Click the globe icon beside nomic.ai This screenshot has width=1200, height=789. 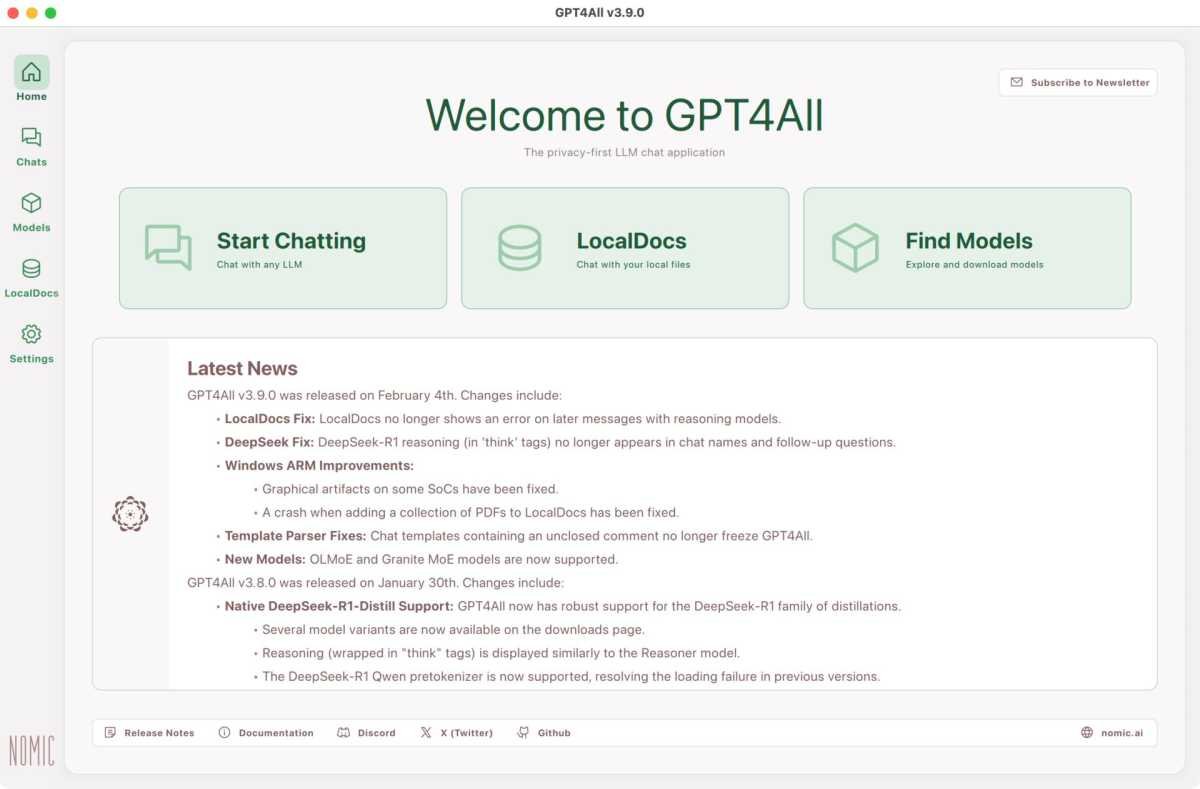1087,733
